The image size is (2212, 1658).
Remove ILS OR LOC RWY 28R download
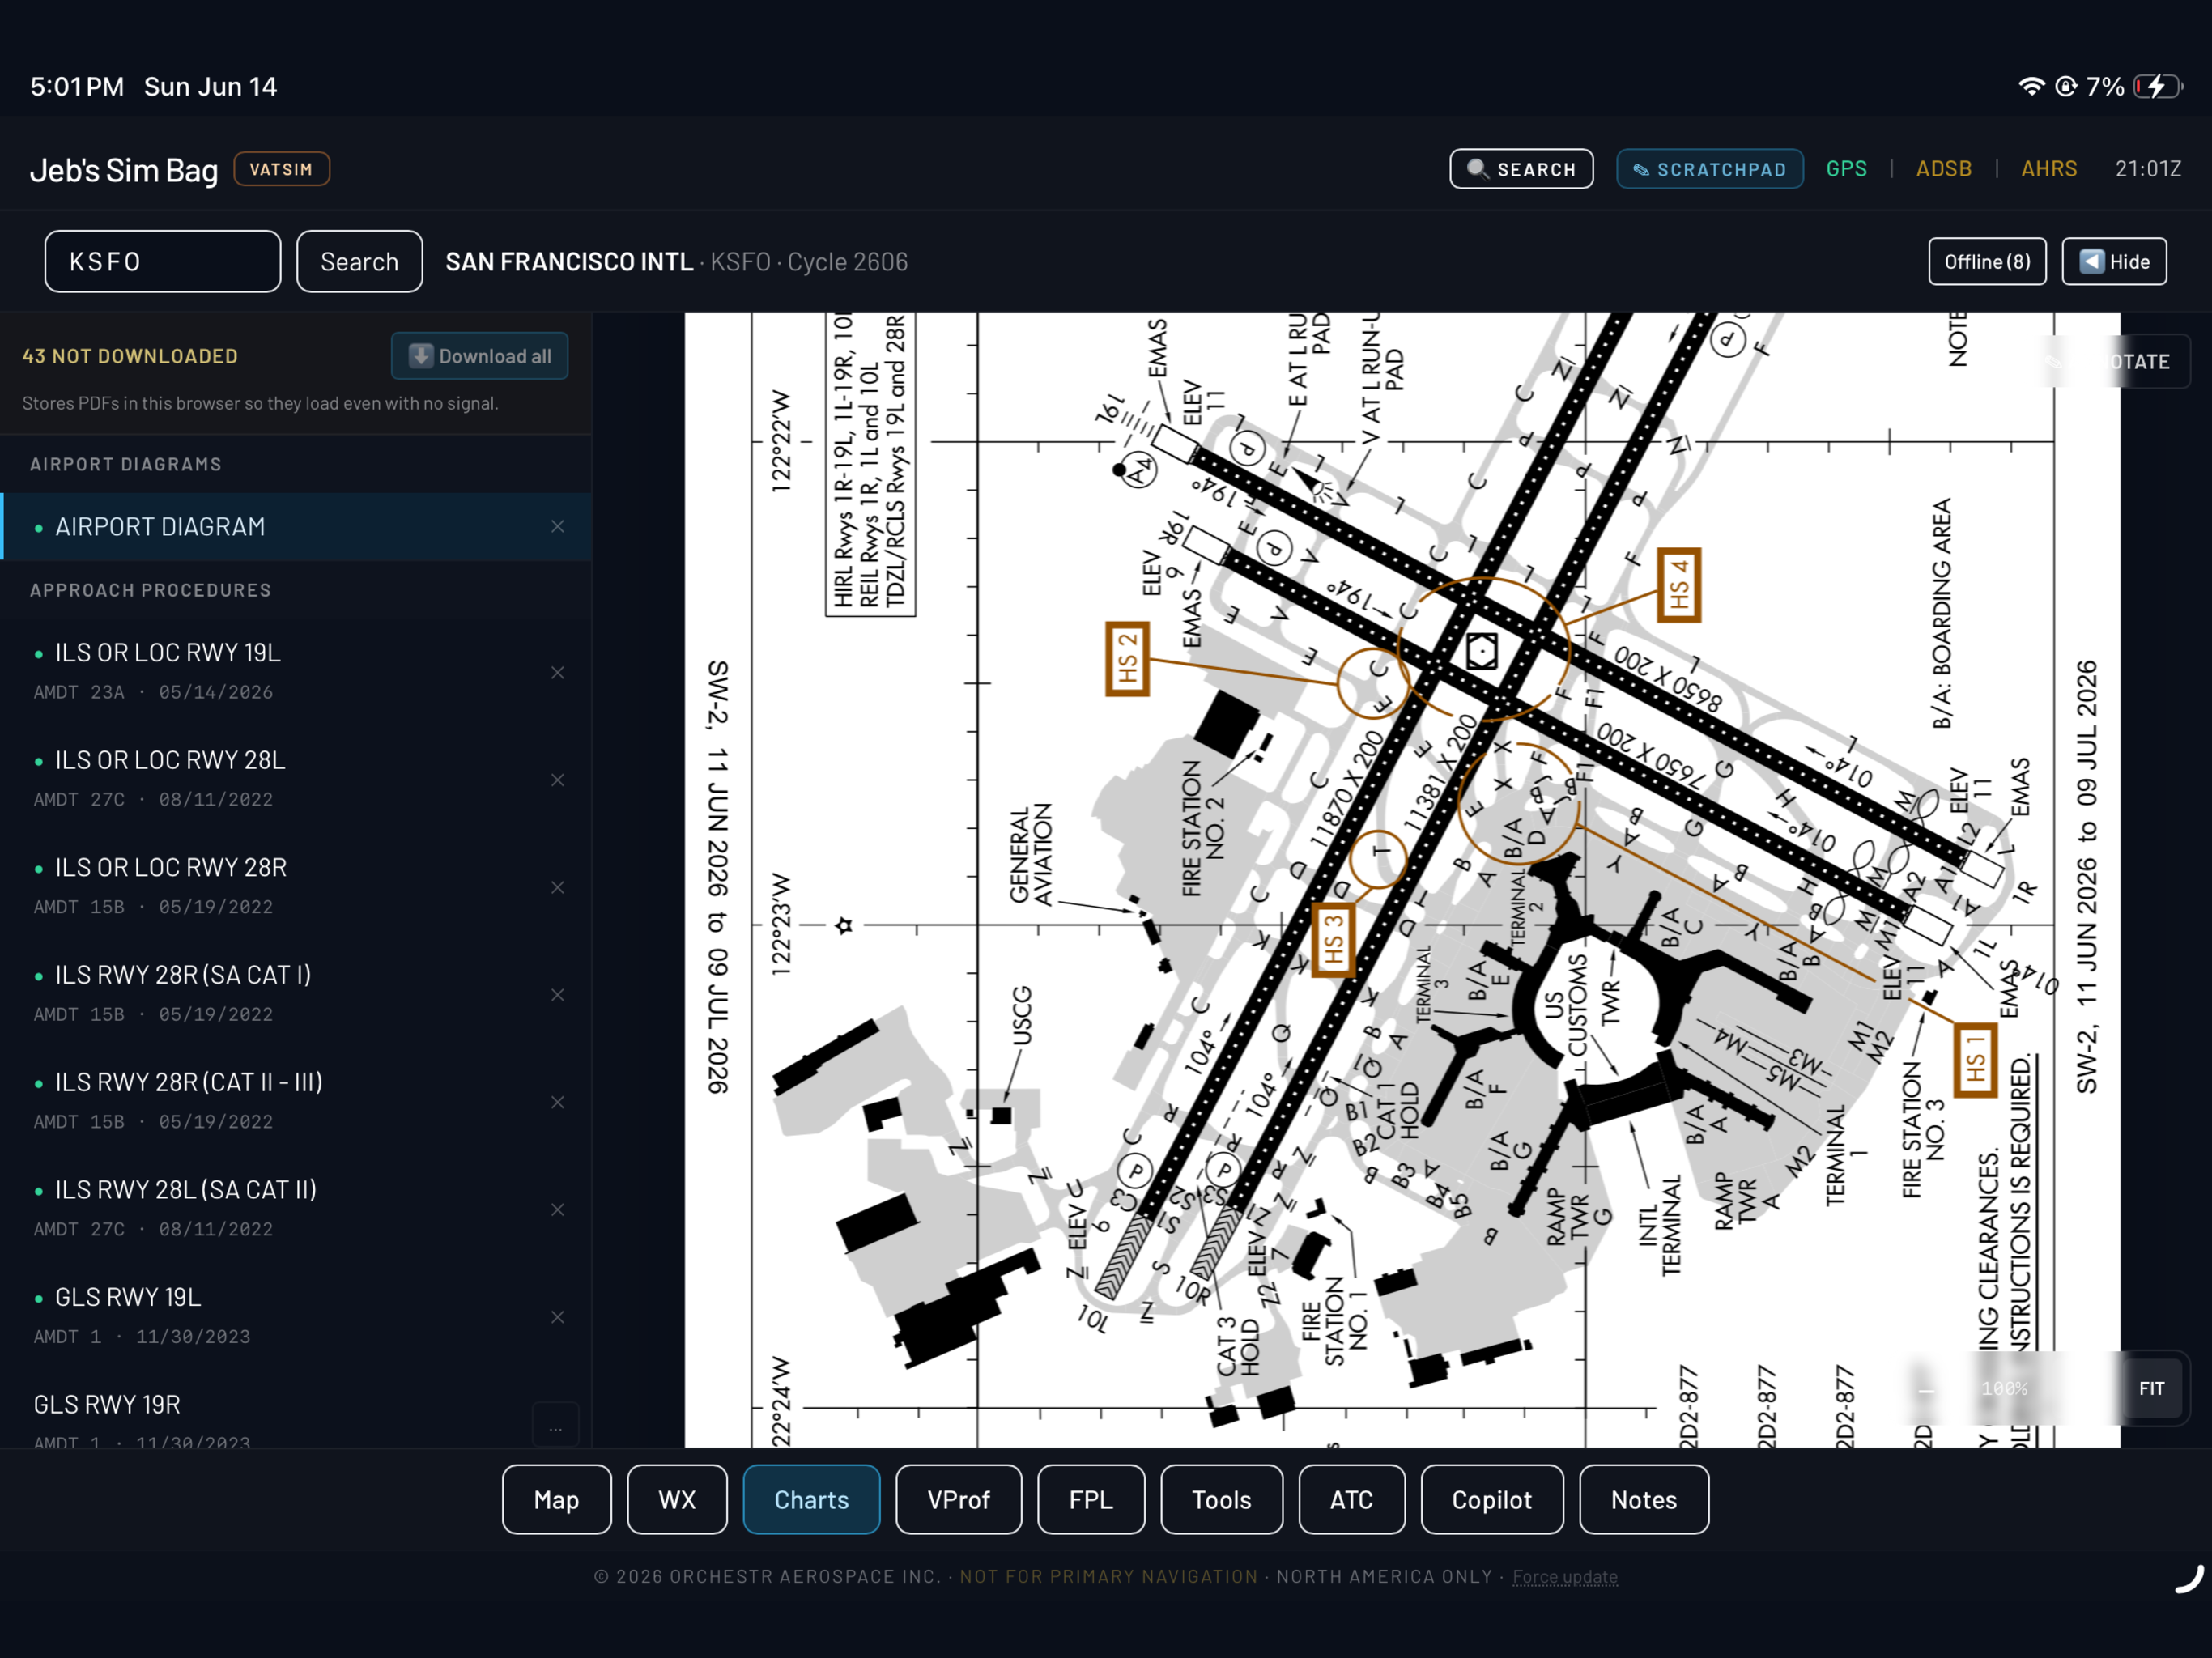click(557, 887)
